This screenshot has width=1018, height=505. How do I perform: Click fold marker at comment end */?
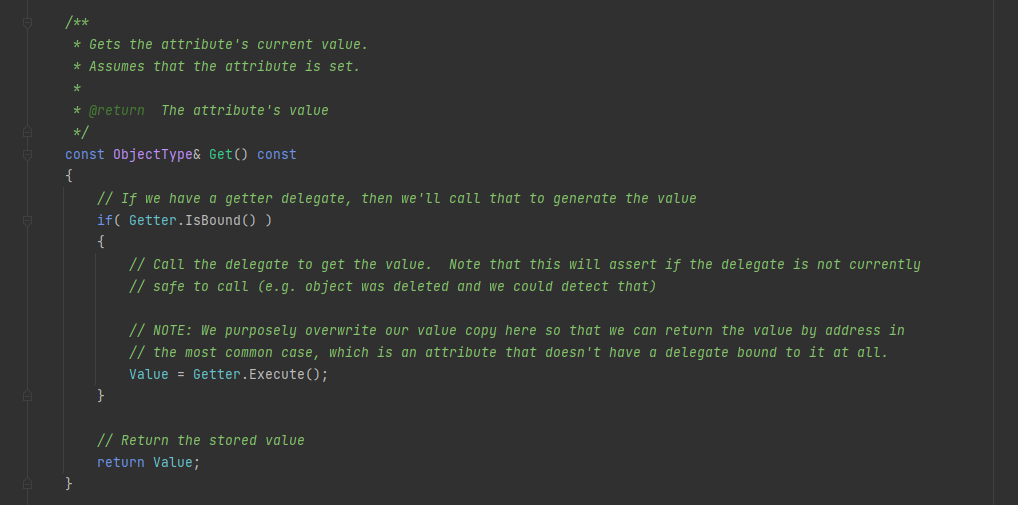coord(28,132)
